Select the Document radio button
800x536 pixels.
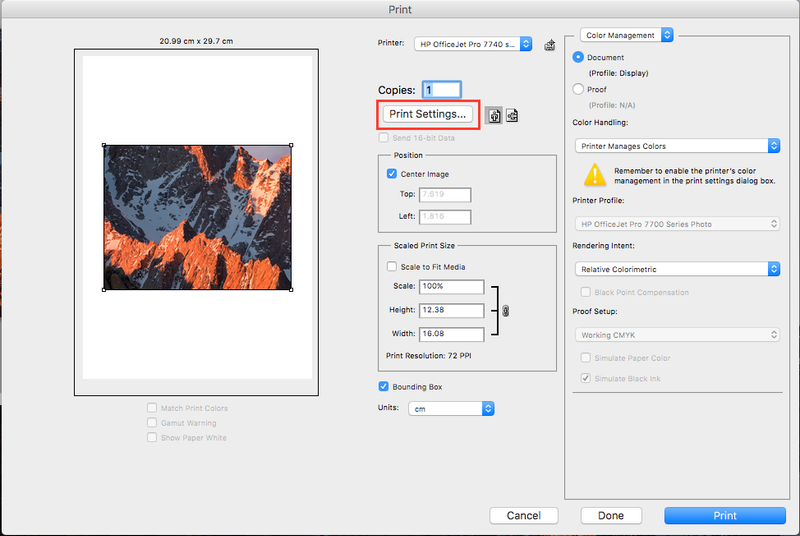(x=578, y=57)
